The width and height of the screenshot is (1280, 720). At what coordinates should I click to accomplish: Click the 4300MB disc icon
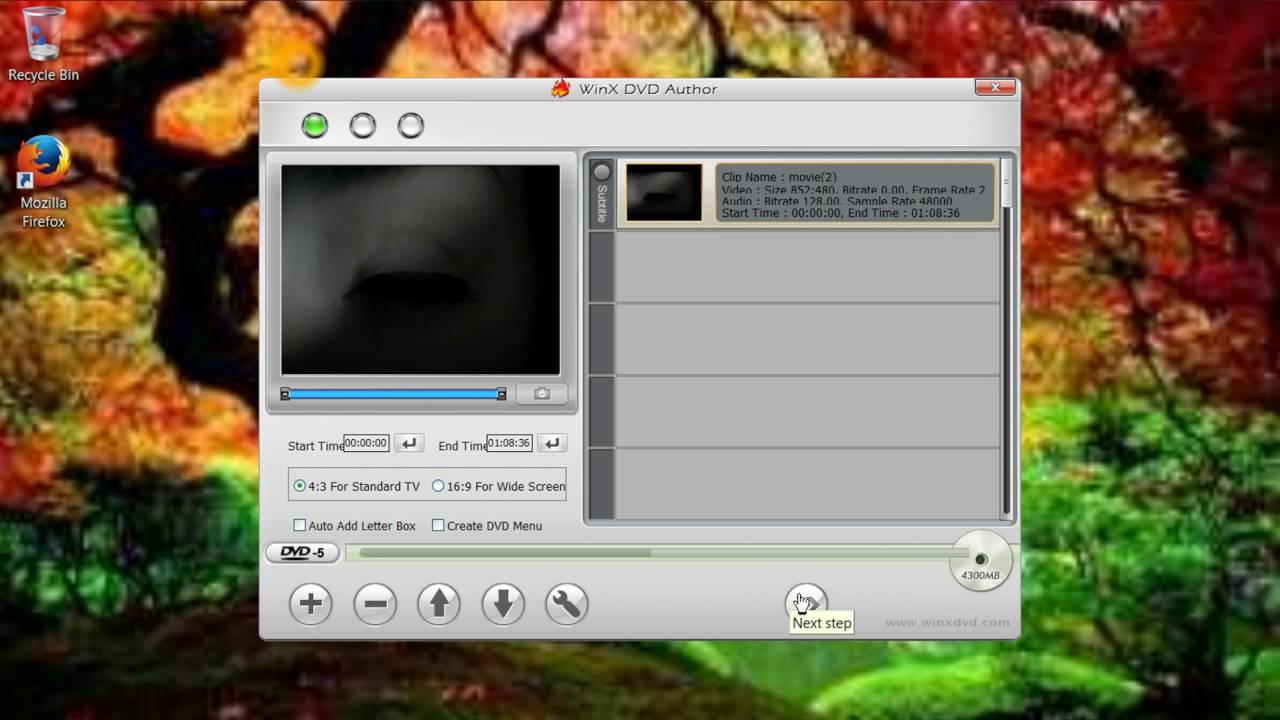(x=980, y=561)
